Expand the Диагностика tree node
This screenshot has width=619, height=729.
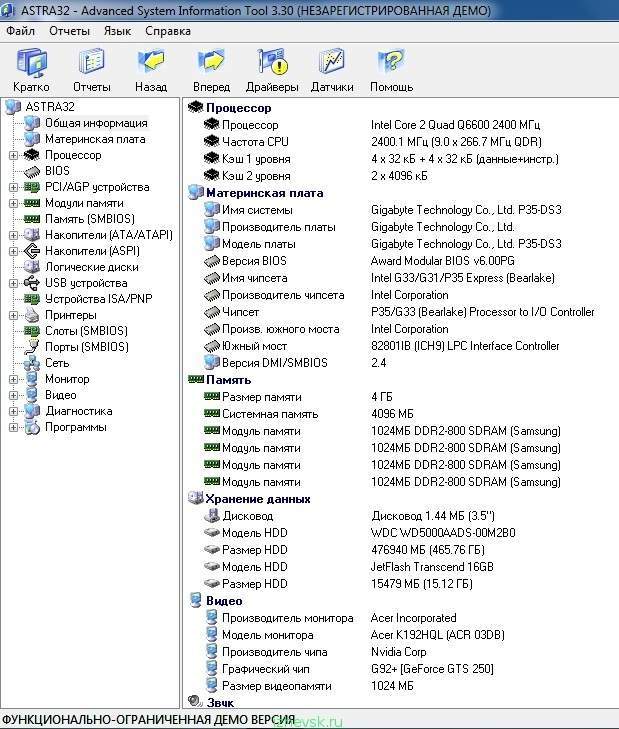[13, 411]
